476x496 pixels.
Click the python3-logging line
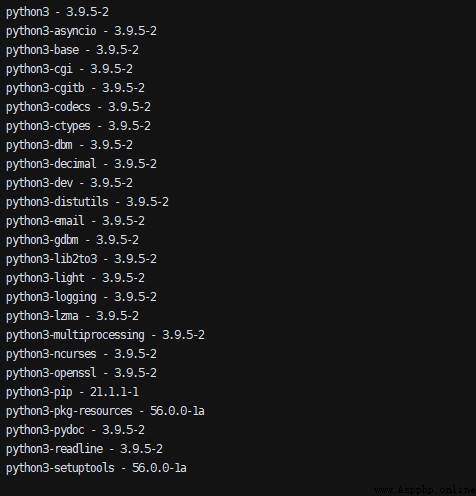pos(81,298)
